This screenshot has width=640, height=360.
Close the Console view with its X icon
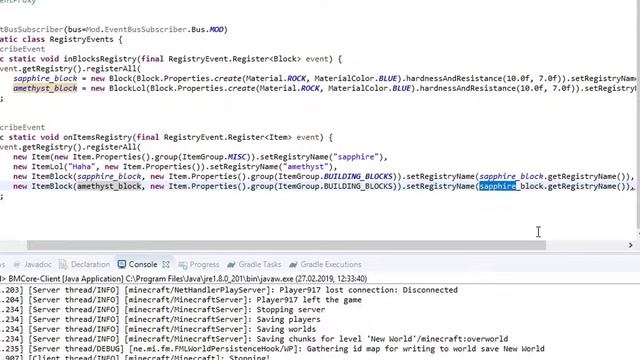[x=166, y=264]
